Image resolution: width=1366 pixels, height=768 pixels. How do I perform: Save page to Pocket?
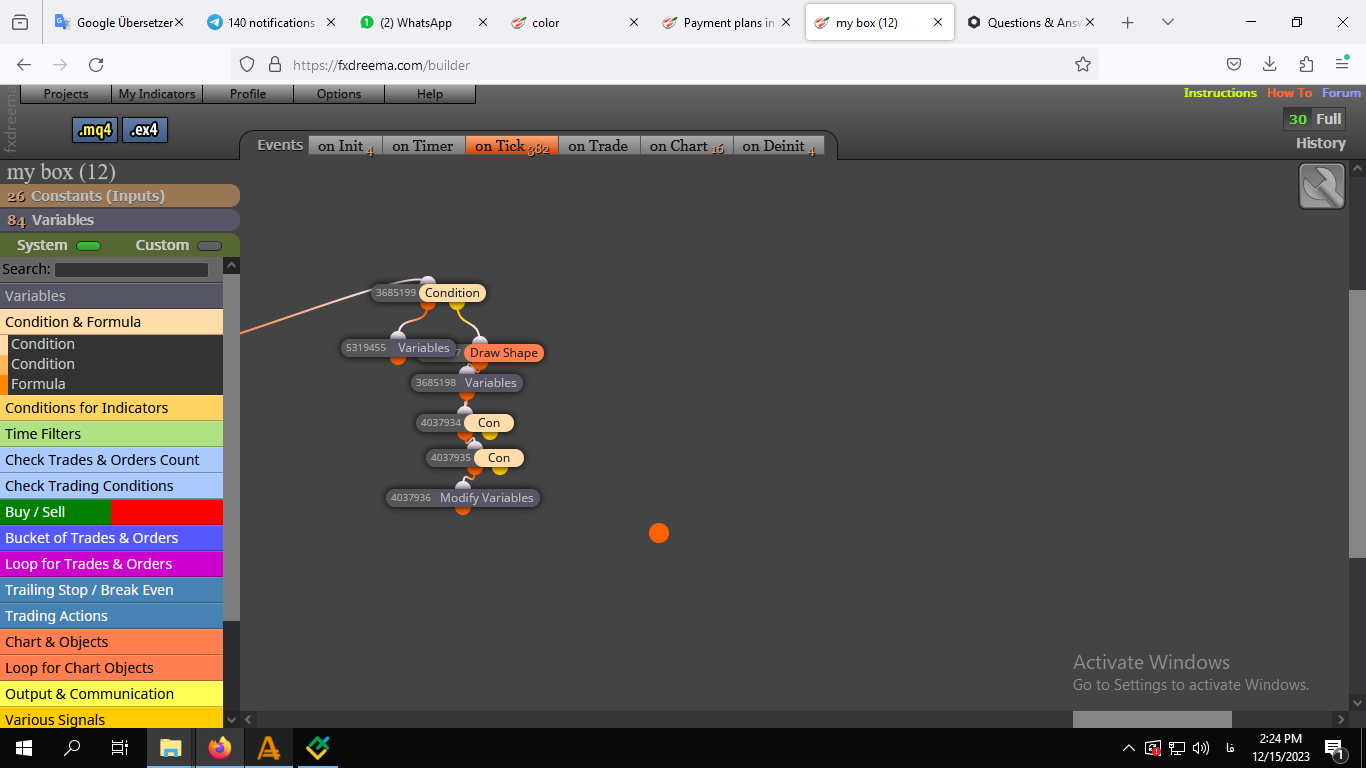point(1234,65)
